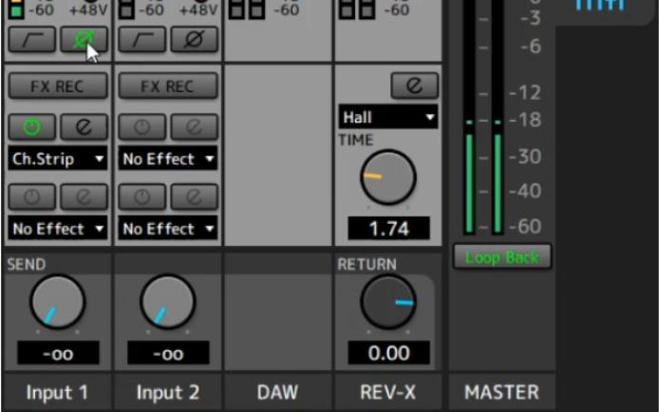Click the reverb time value 1.74
The height and width of the screenshot is (412, 659).
click(389, 228)
